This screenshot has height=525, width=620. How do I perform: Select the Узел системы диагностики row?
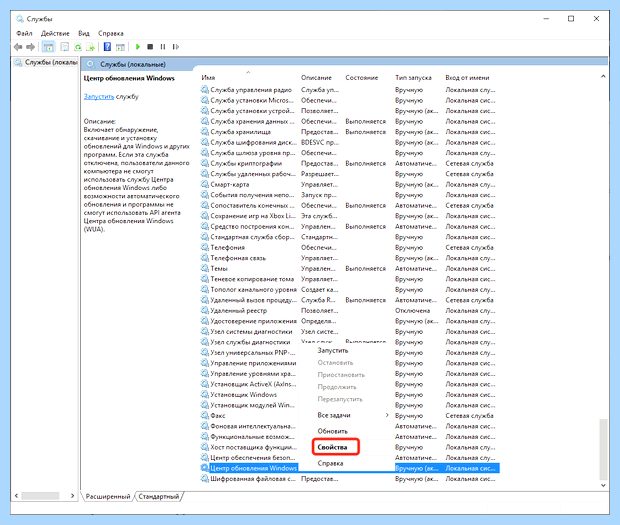[x=350, y=331]
